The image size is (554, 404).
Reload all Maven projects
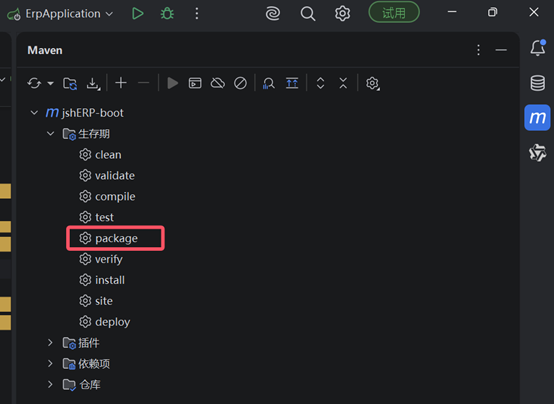34,83
